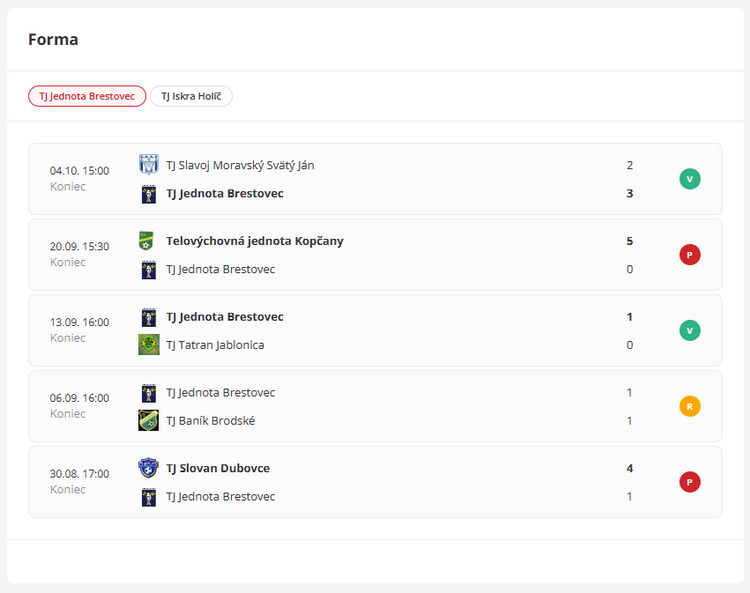Click score 5 for Kopčany

pos(629,241)
